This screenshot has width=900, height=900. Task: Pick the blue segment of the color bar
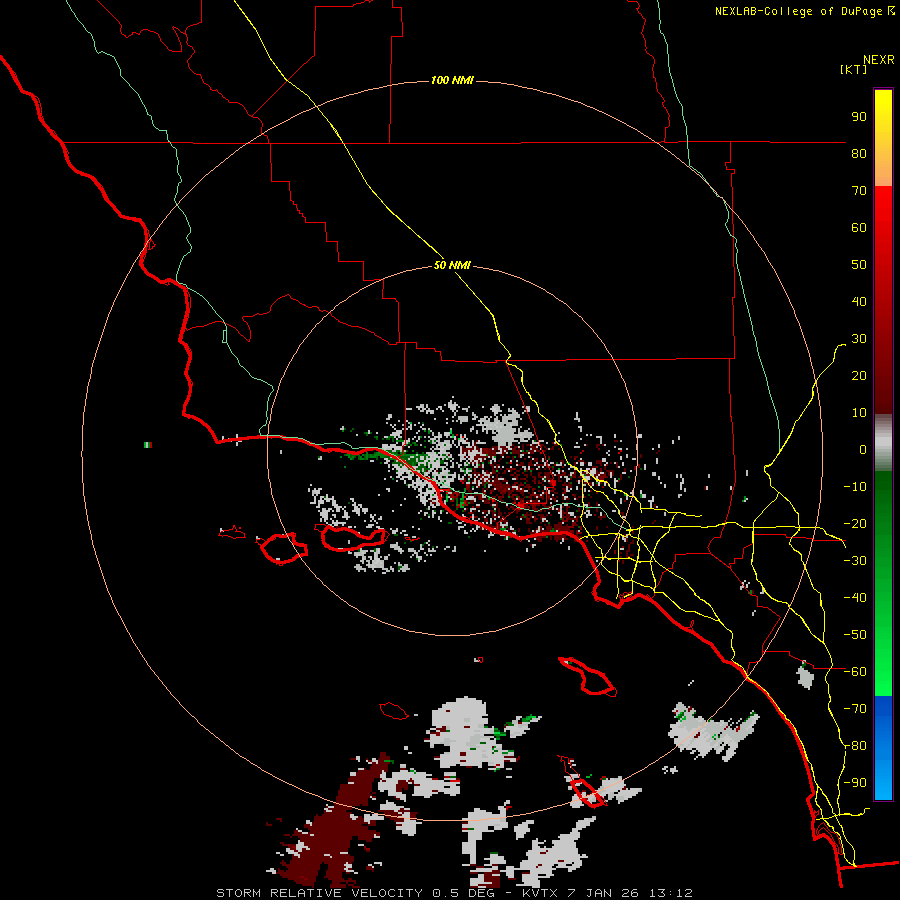click(883, 748)
